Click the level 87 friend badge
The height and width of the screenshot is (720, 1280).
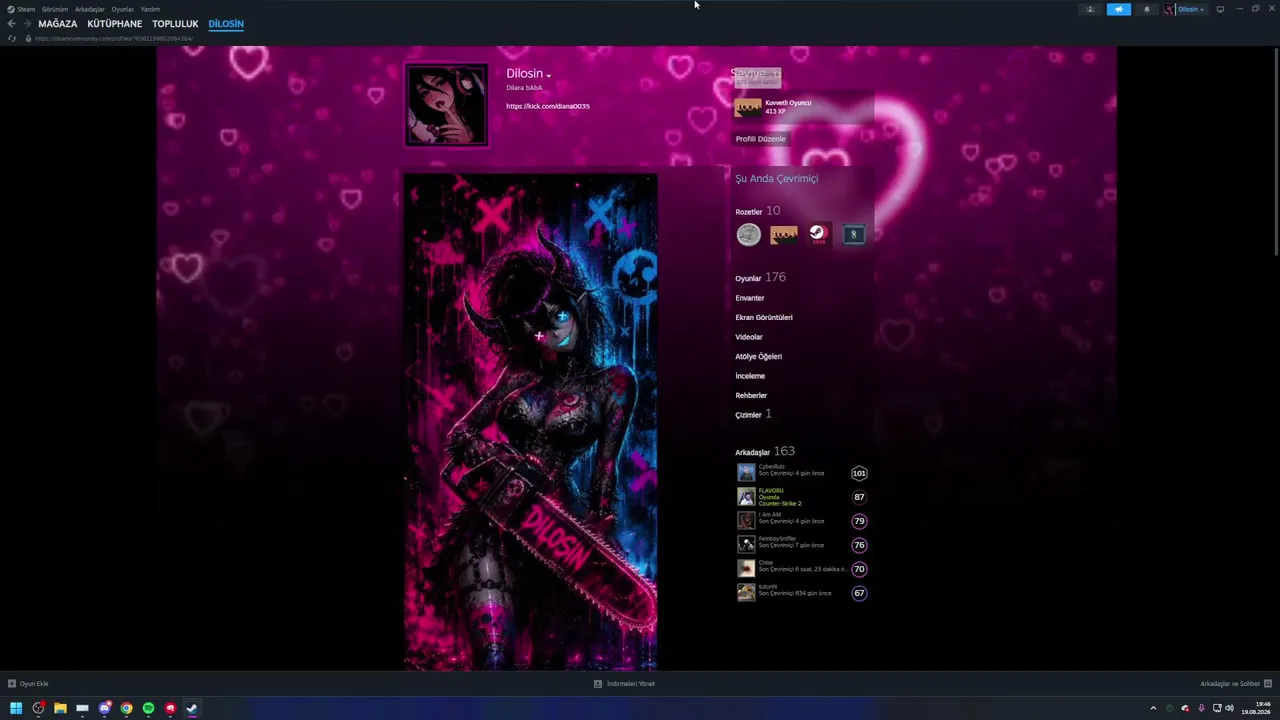click(x=859, y=497)
